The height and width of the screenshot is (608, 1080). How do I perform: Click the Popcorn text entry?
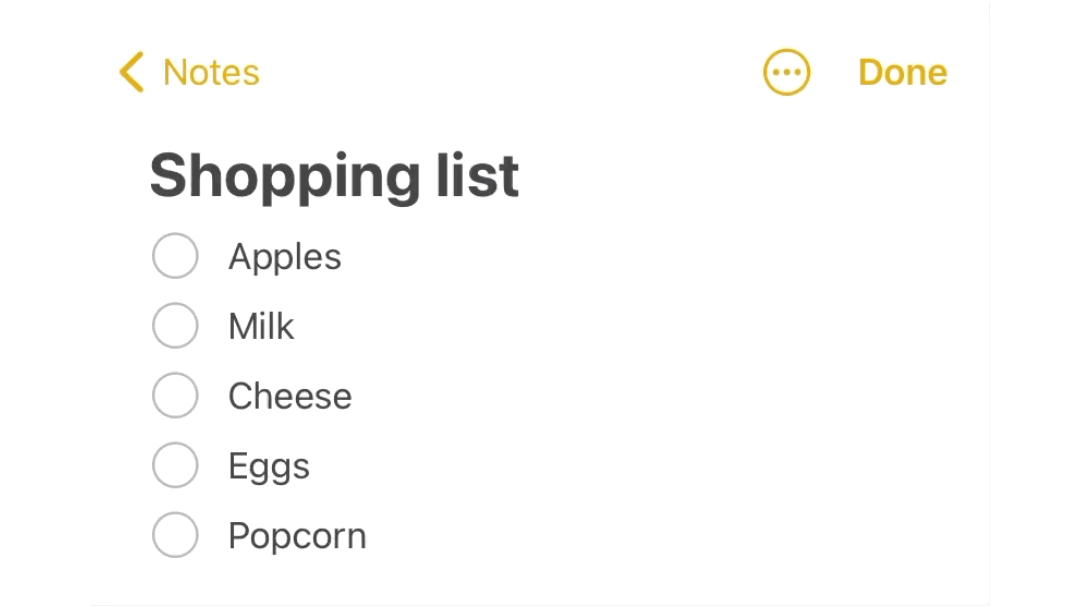pyautogui.click(x=297, y=537)
